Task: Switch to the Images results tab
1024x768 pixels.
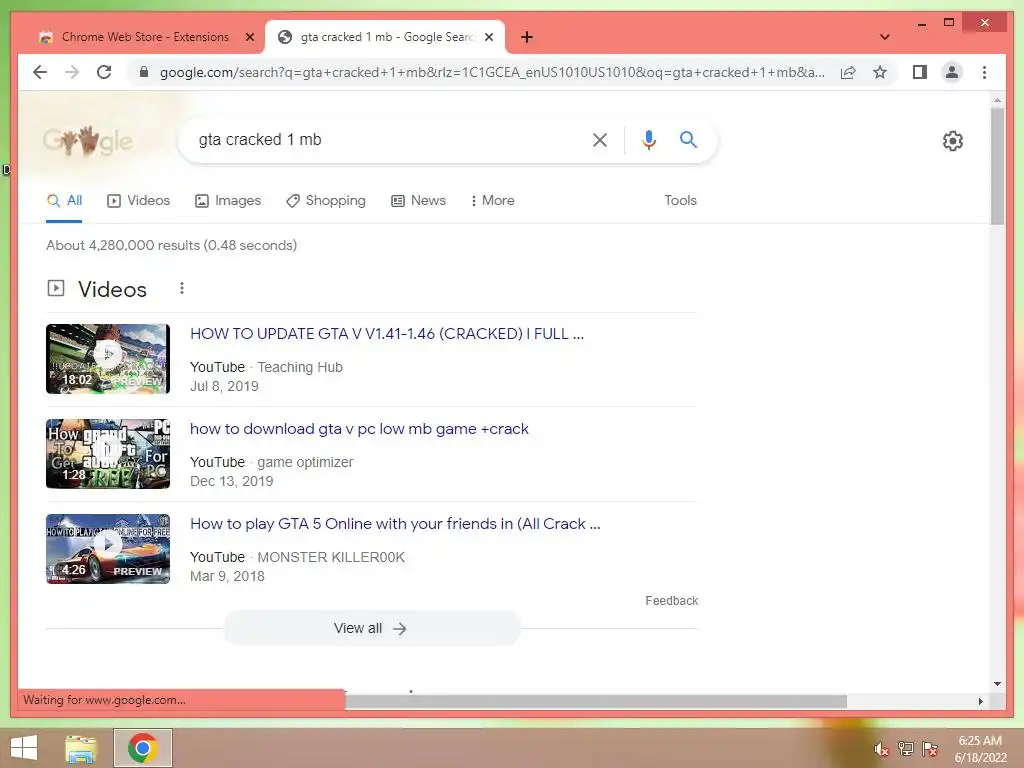Action: (x=228, y=200)
